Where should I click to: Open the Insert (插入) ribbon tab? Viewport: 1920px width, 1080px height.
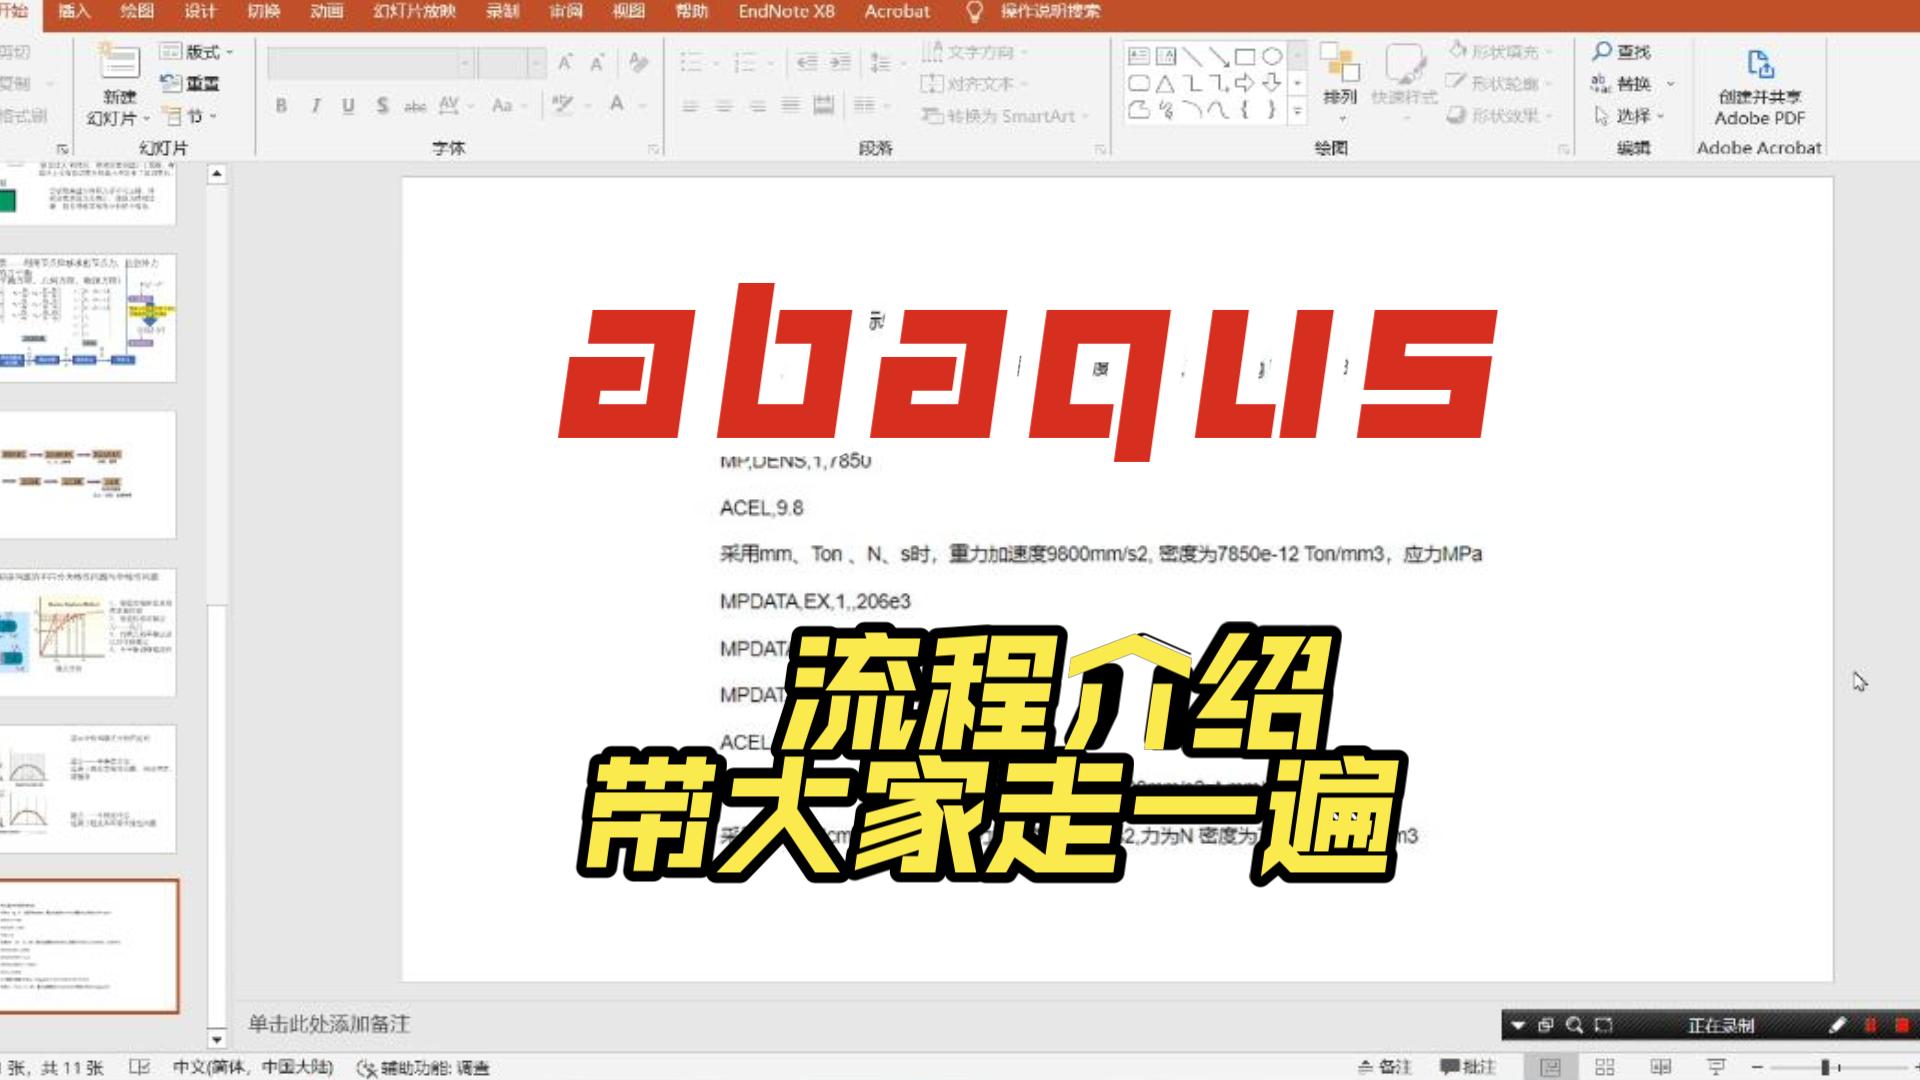74,12
